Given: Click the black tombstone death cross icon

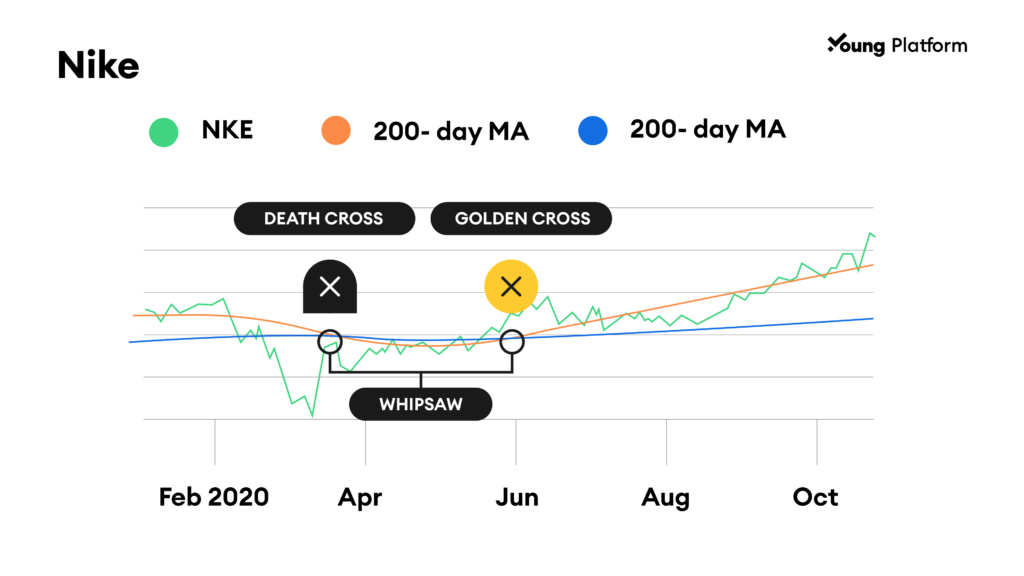Looking at the screenshot, I should [330, 287].
